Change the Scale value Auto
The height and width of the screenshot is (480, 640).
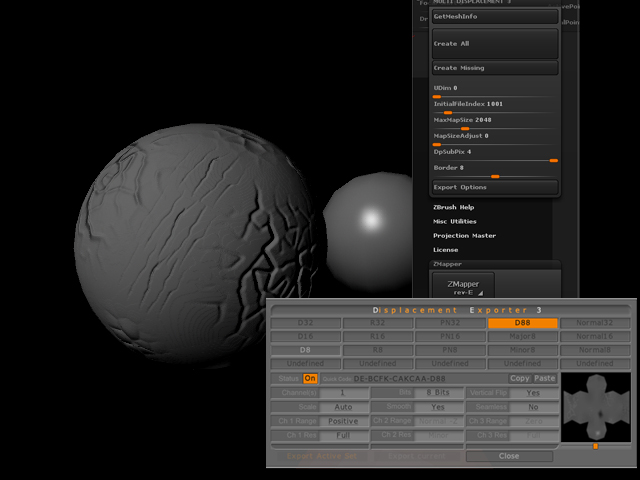click(343, 407)
